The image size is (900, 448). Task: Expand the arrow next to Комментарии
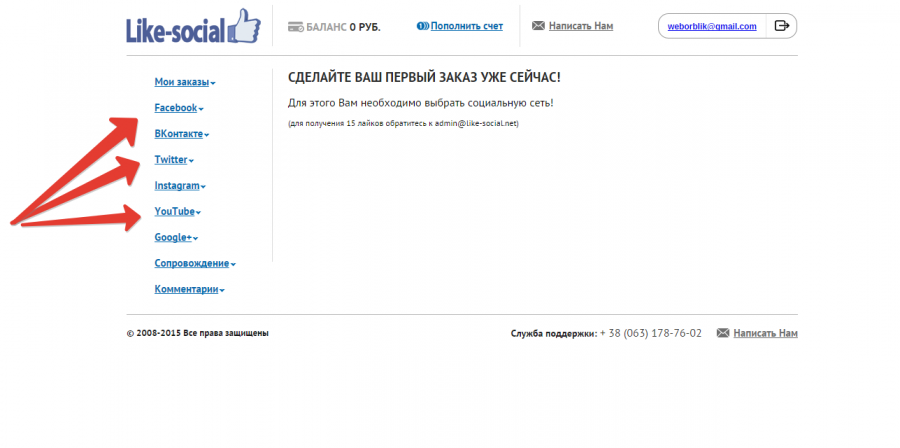tap(222, 291)
